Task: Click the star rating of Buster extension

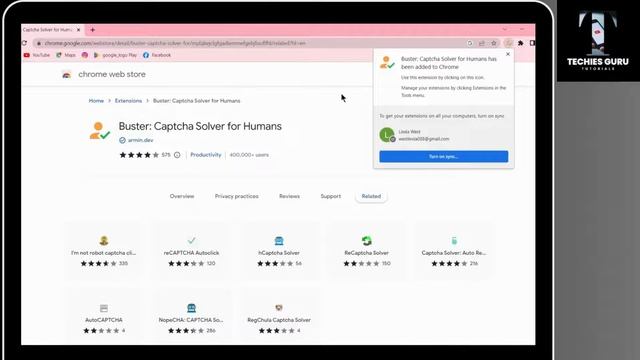Action: (139, 155)
